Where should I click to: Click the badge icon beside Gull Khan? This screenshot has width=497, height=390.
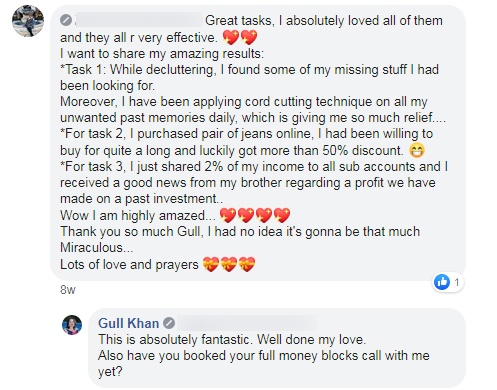169,323
